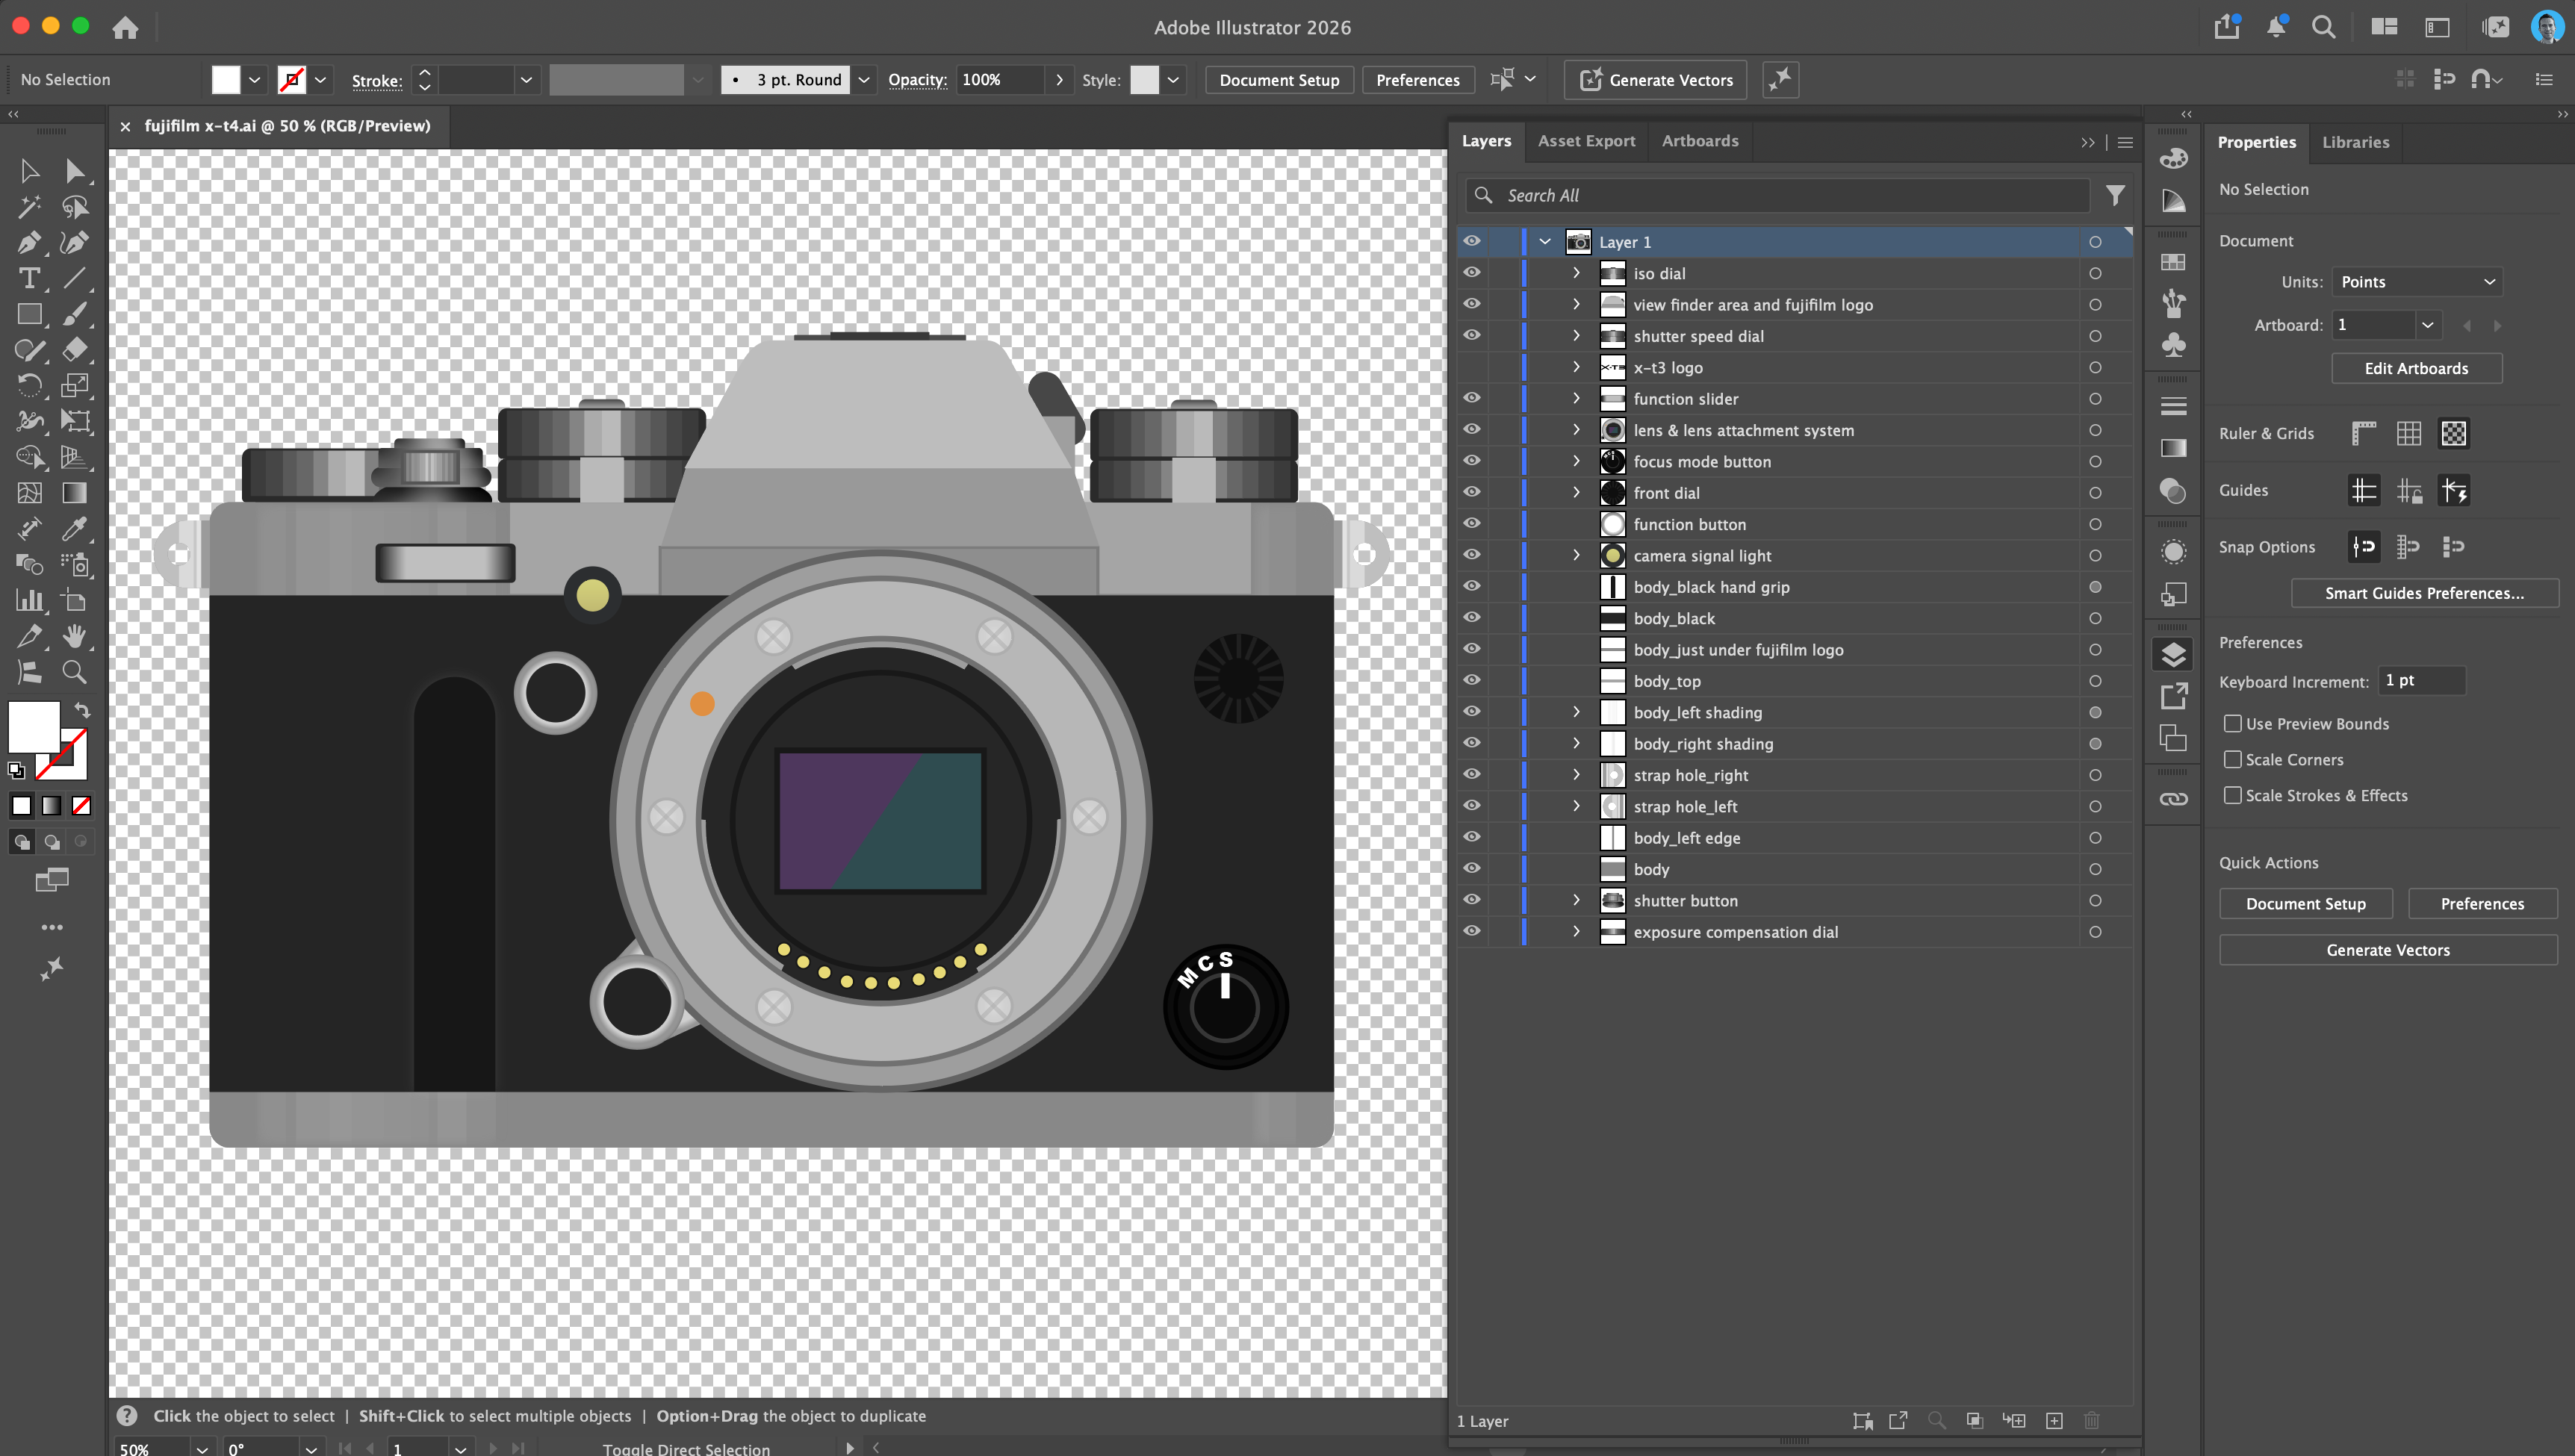Select the Hand tool
This screenshot has height=1456, width=2575.
click(75, 636)
